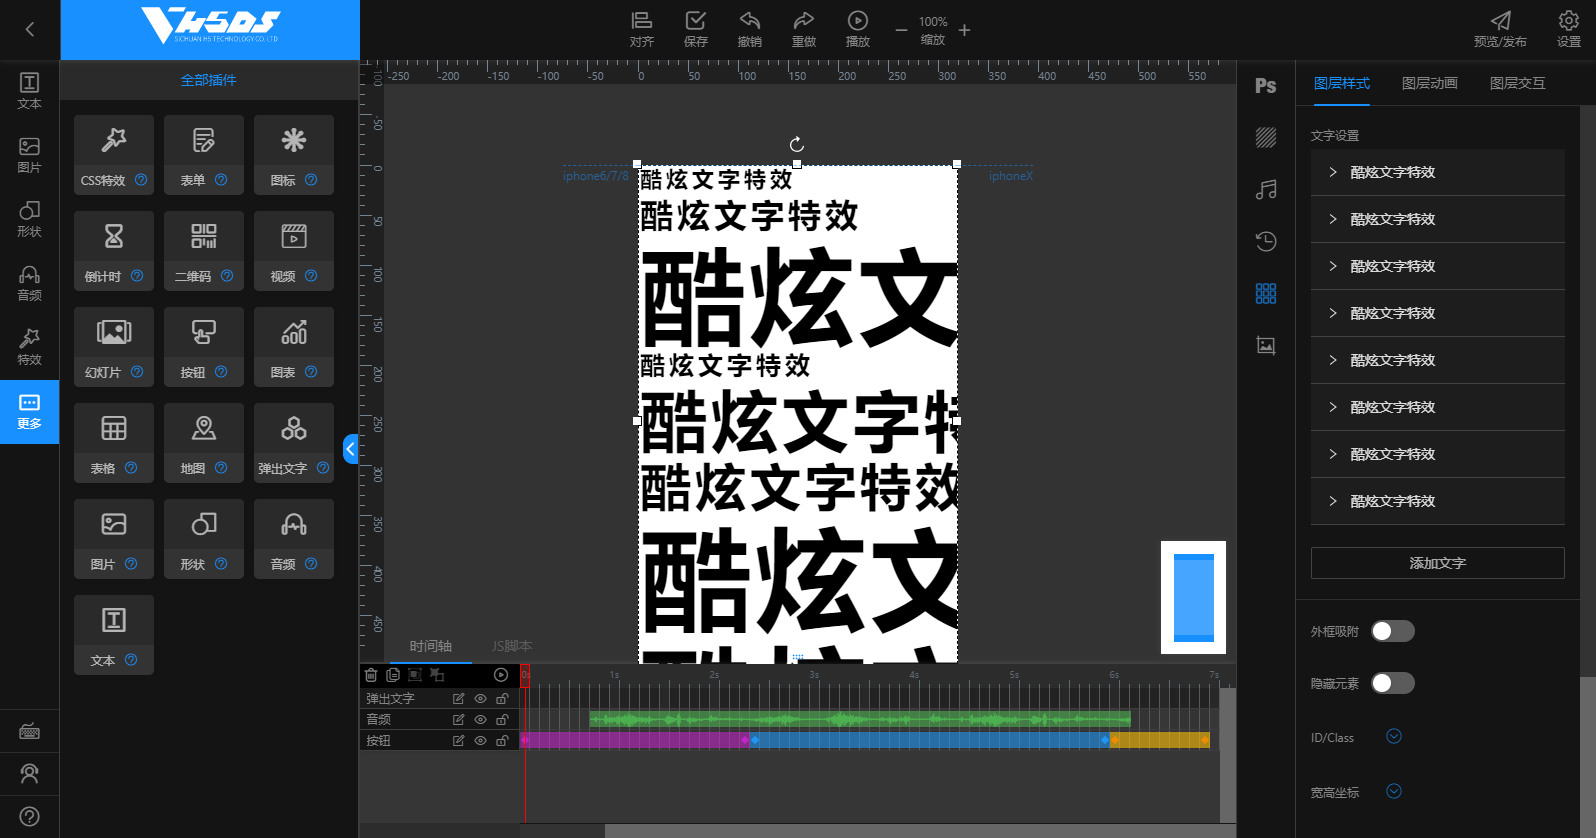Click 预览/发布 preview publish button
The height and width of the screenshot is (838, 1596).
click(x=1500, y=30)
